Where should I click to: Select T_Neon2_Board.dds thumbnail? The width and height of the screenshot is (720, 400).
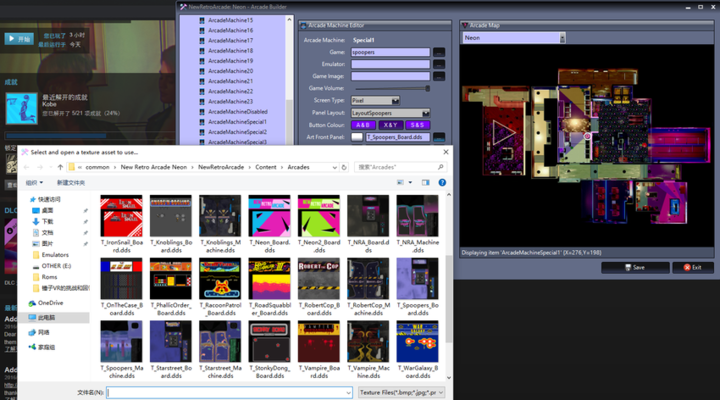point(319,216)
